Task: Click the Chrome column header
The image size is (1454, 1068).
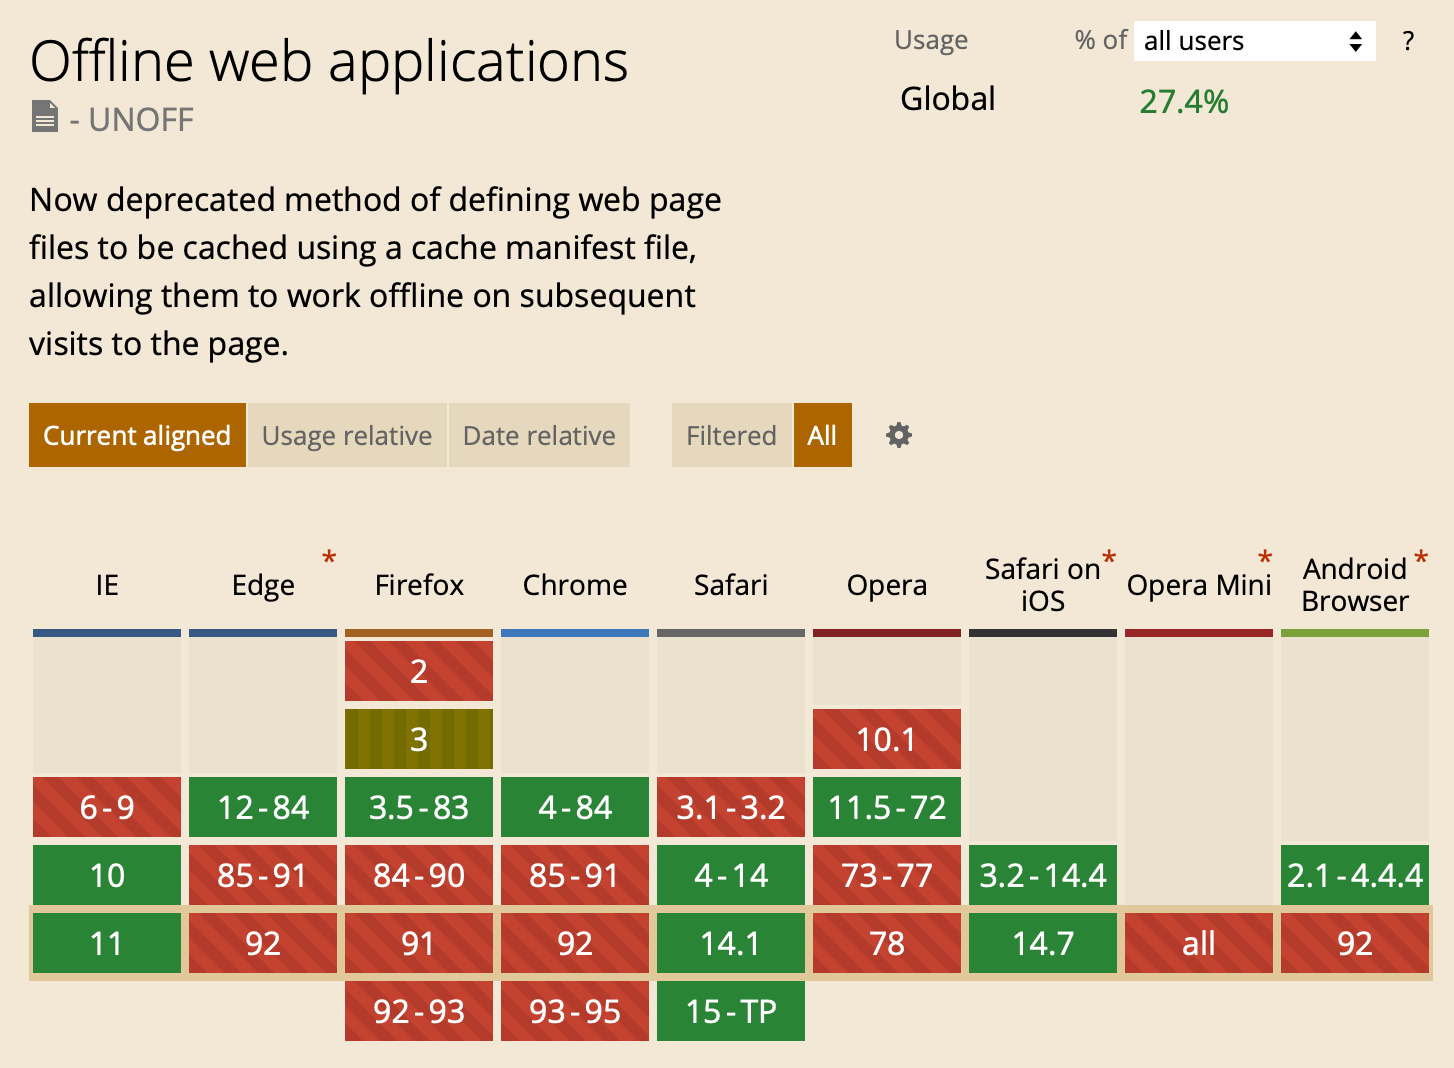Action: pos(575,585)
